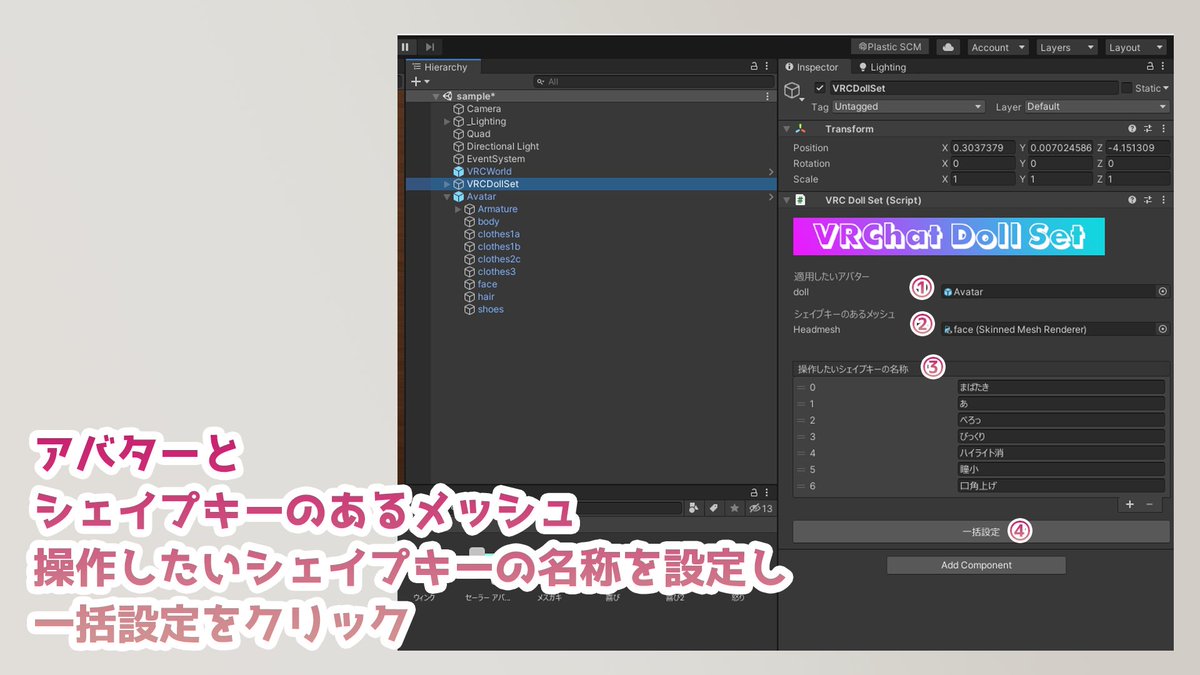The image size is (1200, 675).
Task: Select hair in the Hierarchy
Action: click(486, 296)
